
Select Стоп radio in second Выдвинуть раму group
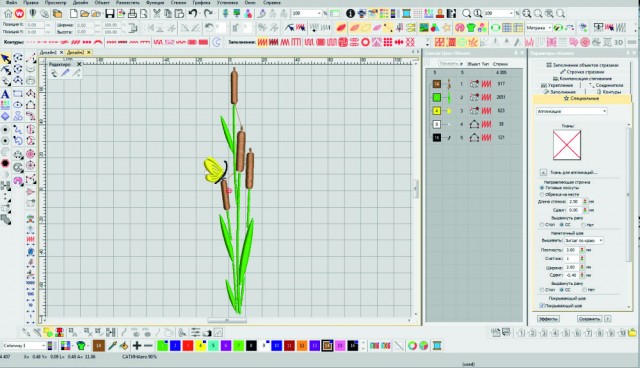pos(542,290)
